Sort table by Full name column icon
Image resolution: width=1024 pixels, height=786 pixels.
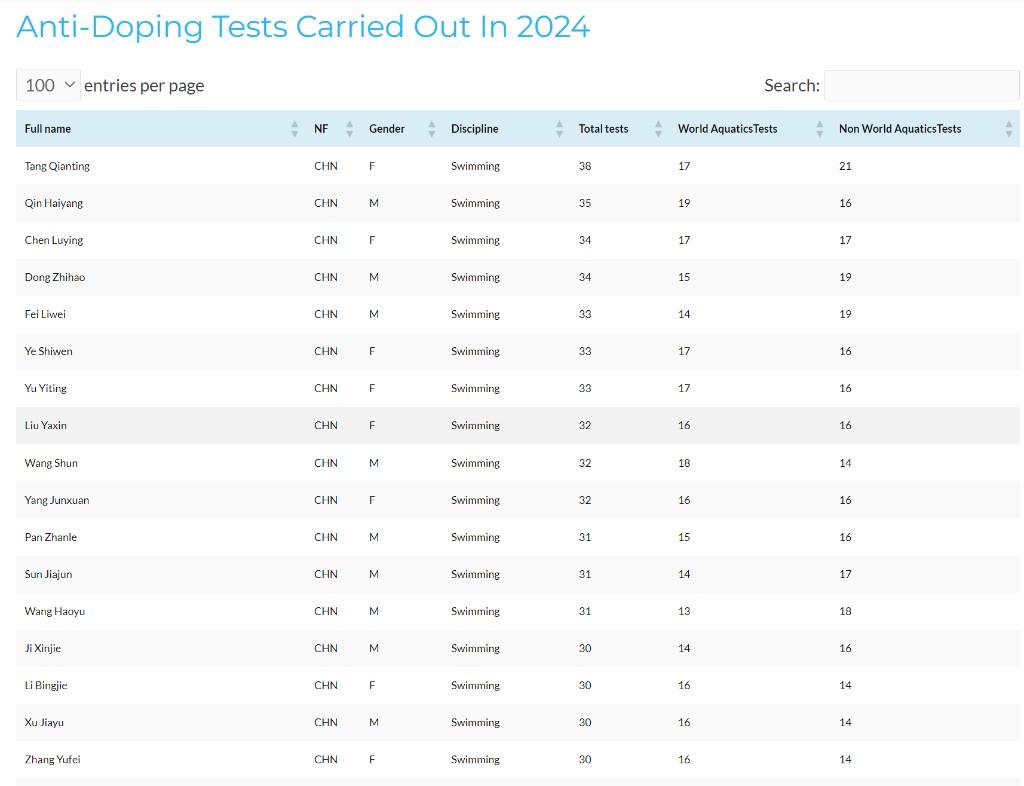tap(295, 129)
